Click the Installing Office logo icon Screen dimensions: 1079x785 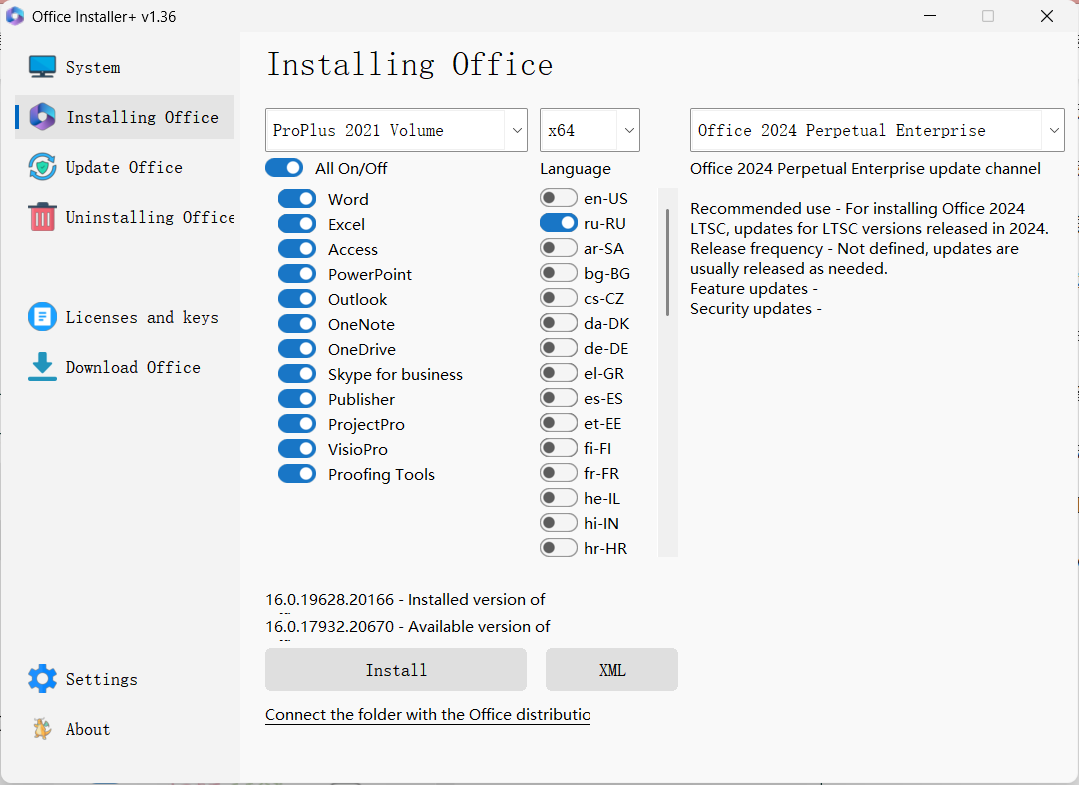point(42,117)
